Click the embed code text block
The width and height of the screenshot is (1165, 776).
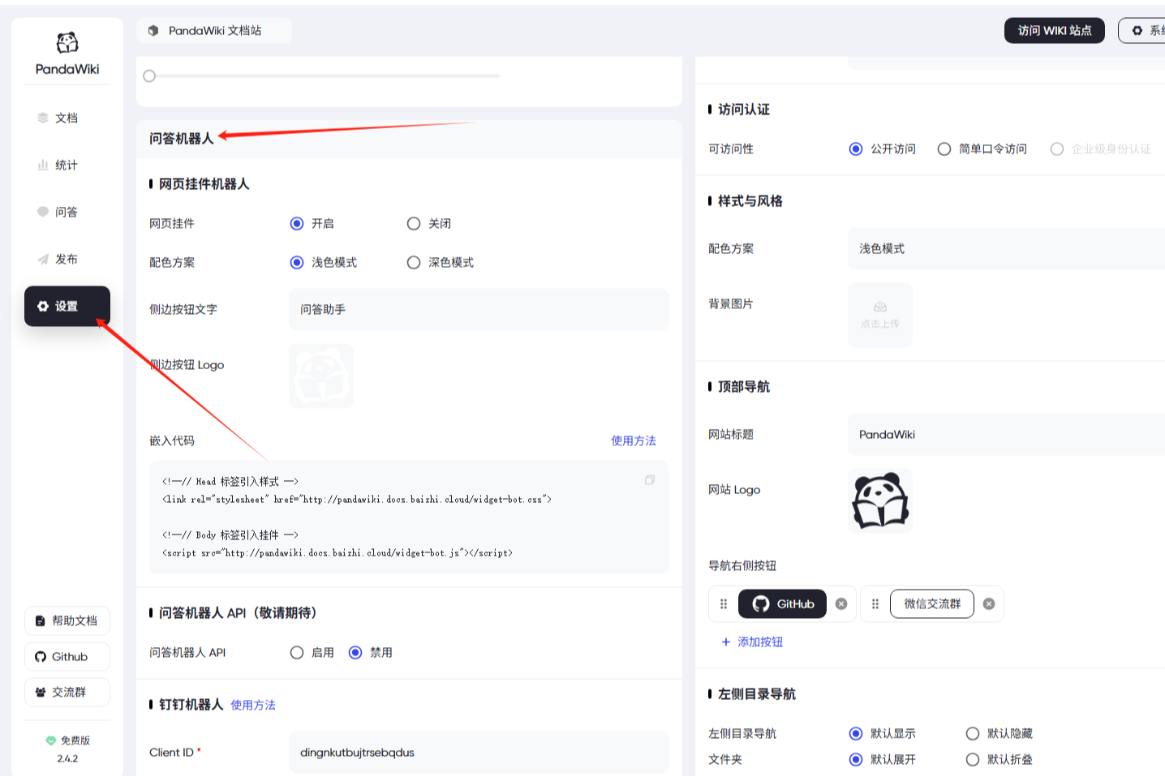409,517
